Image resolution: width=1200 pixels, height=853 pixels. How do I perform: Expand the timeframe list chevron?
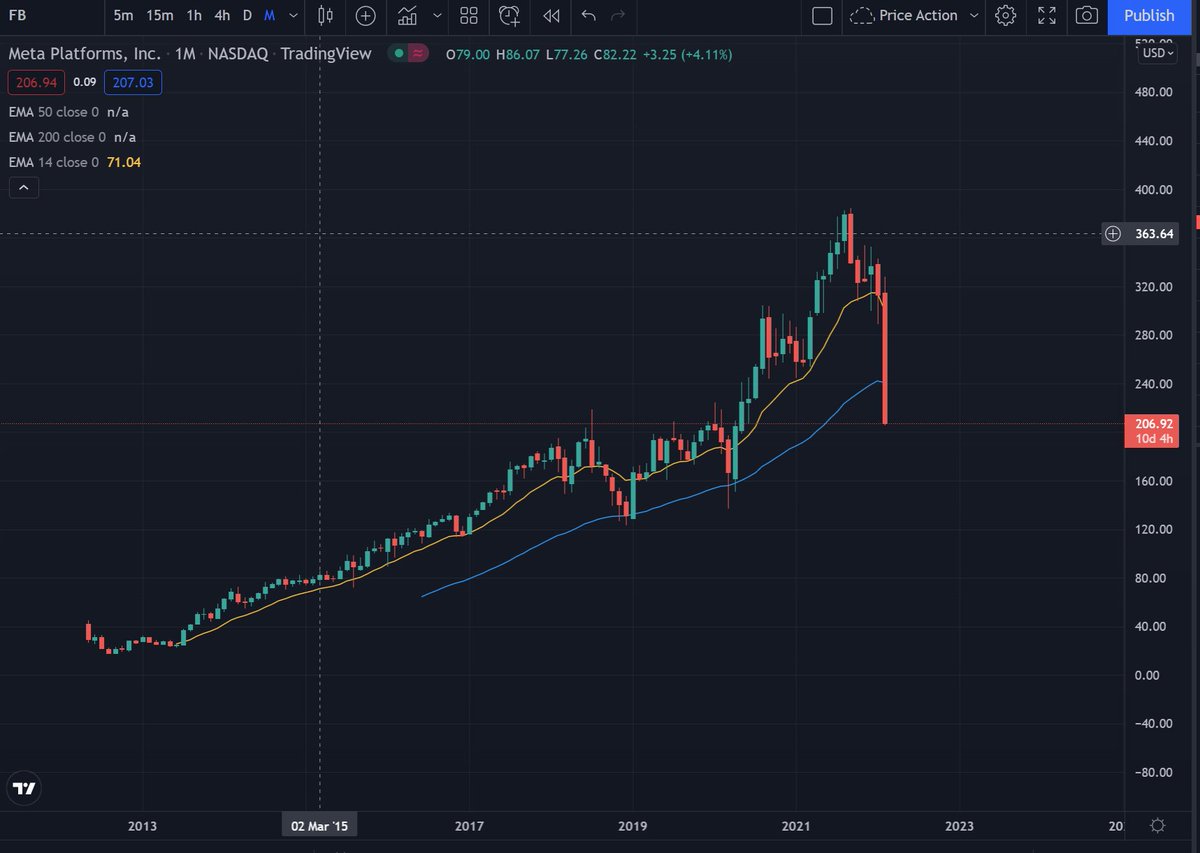292,16
